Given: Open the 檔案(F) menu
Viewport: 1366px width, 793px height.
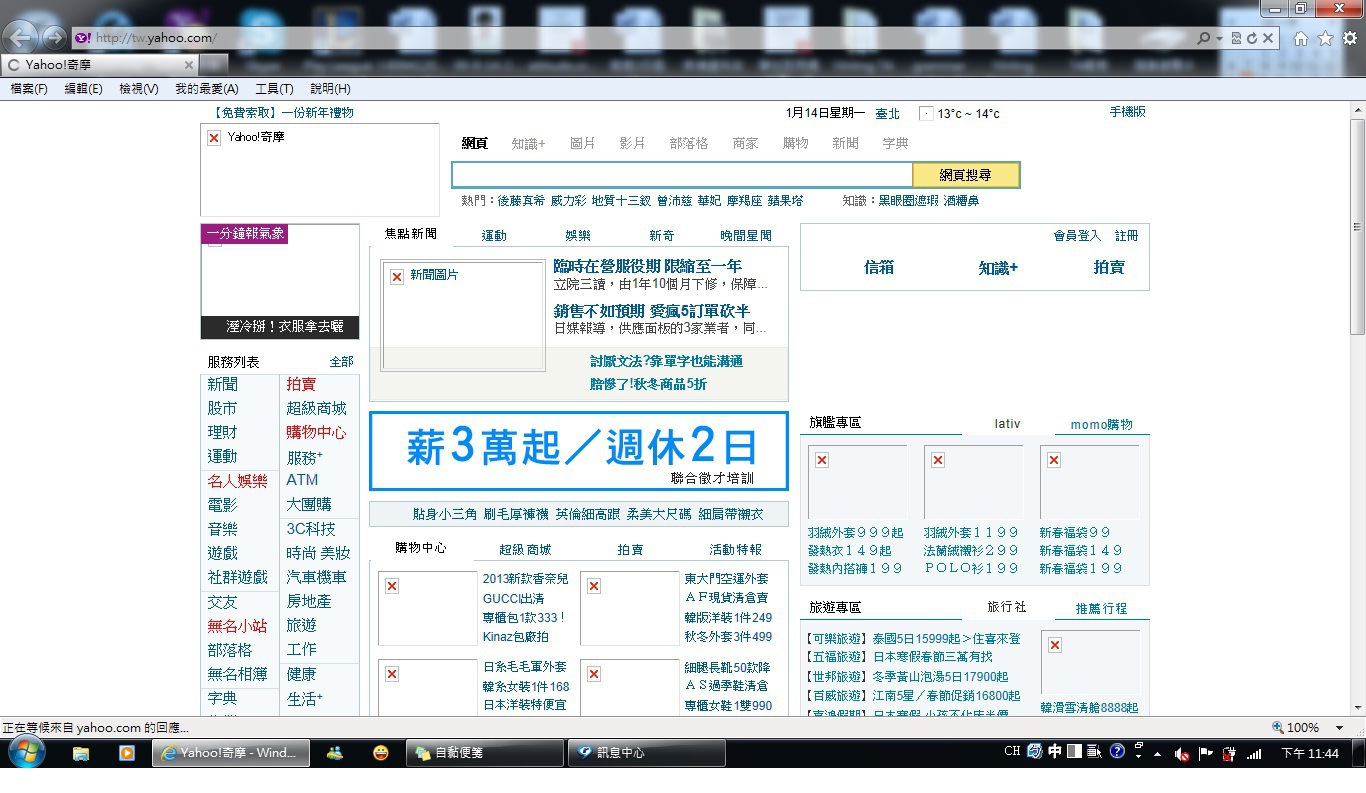Looking at the screenshot, I should [x=29, y=89].
